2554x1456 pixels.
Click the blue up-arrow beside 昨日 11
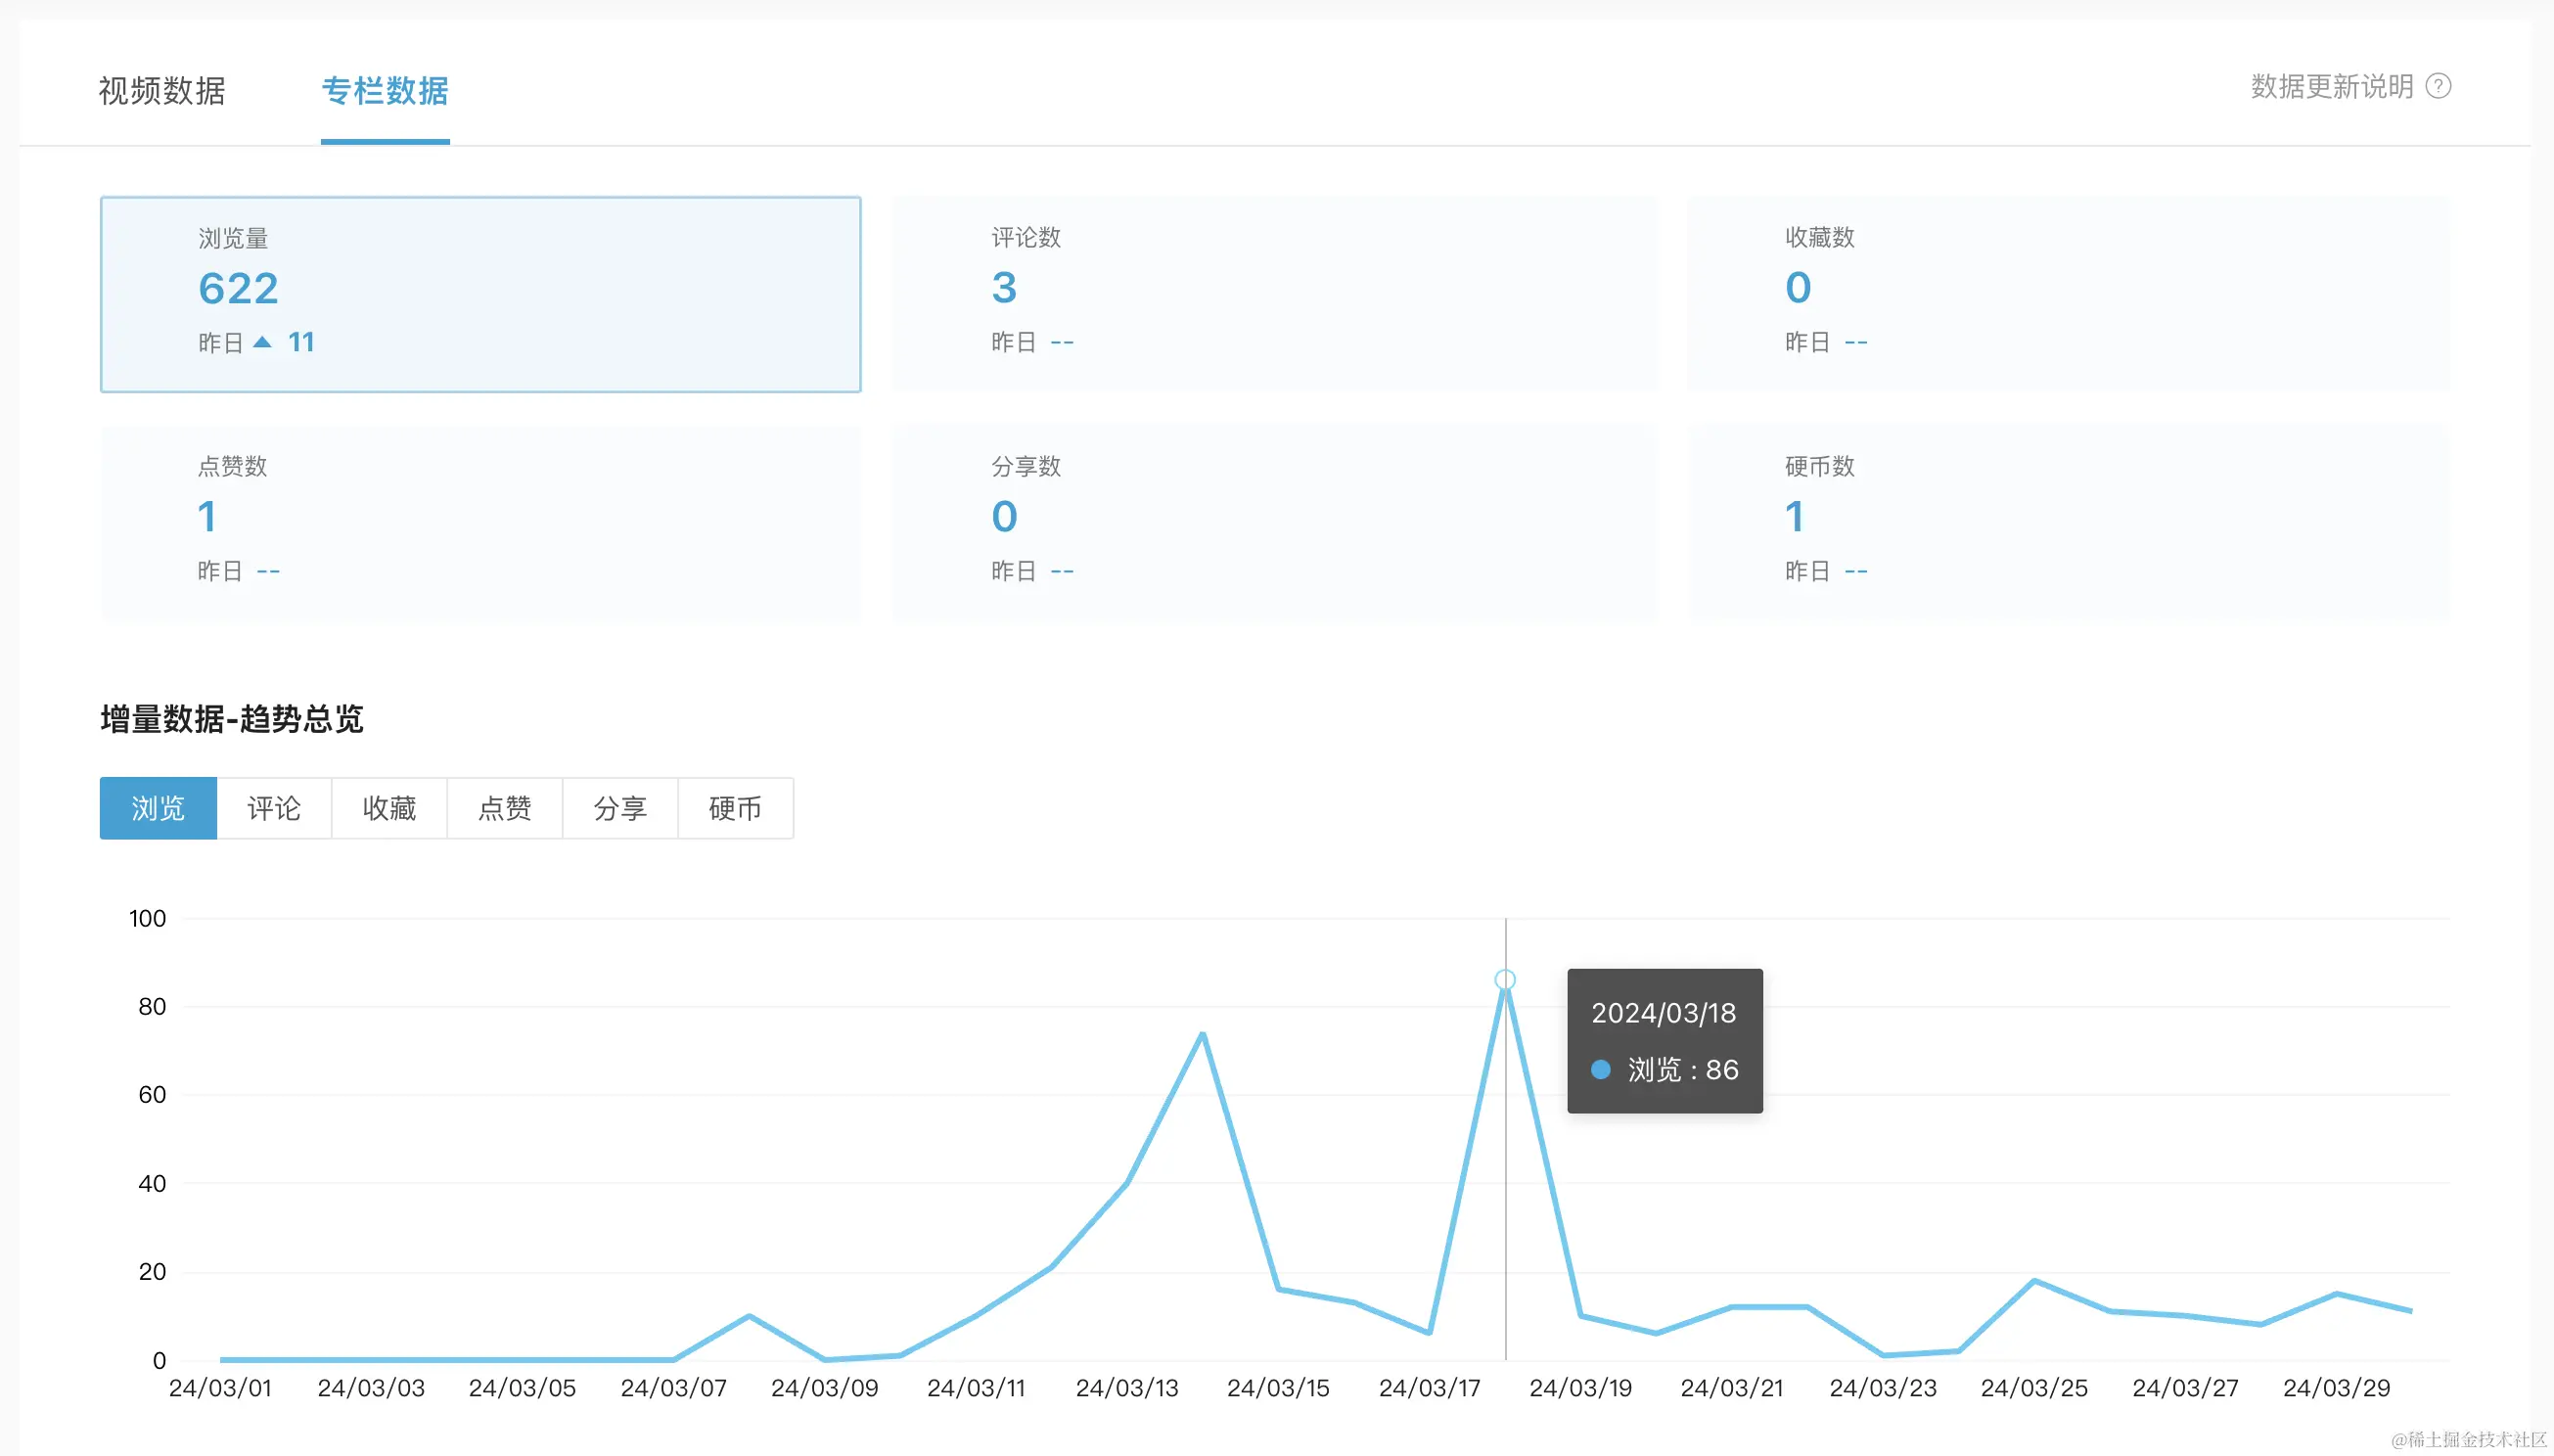point(262,342)
